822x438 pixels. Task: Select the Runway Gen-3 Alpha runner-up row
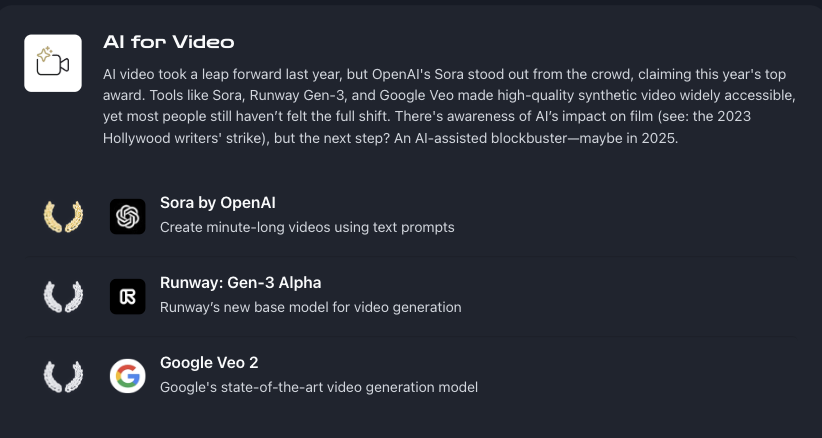tap(412, 297)
